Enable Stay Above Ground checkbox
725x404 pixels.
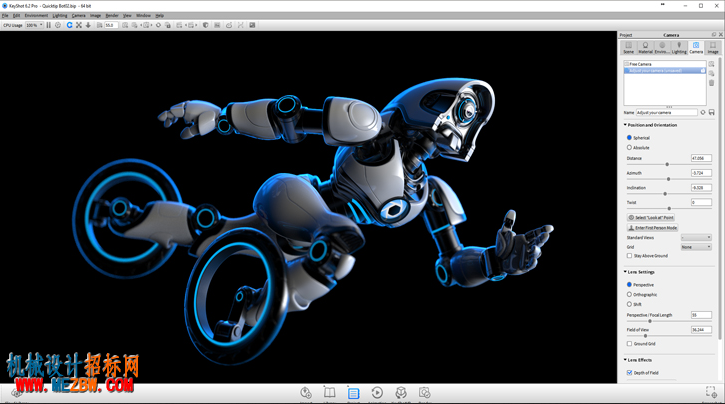[x=629, y=256]
